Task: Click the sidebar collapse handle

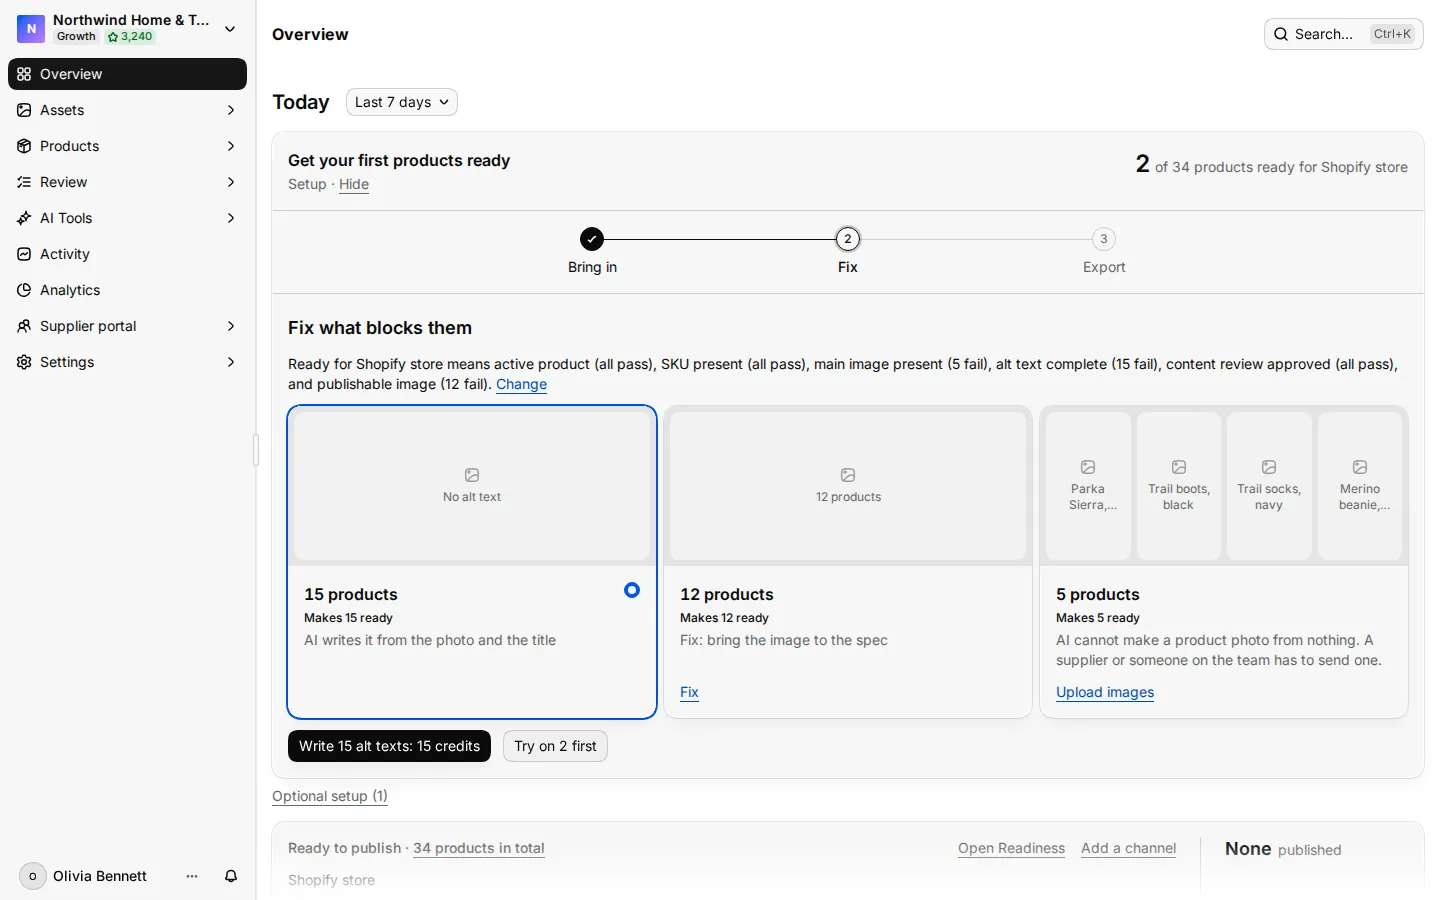Action: pos(256,450)
